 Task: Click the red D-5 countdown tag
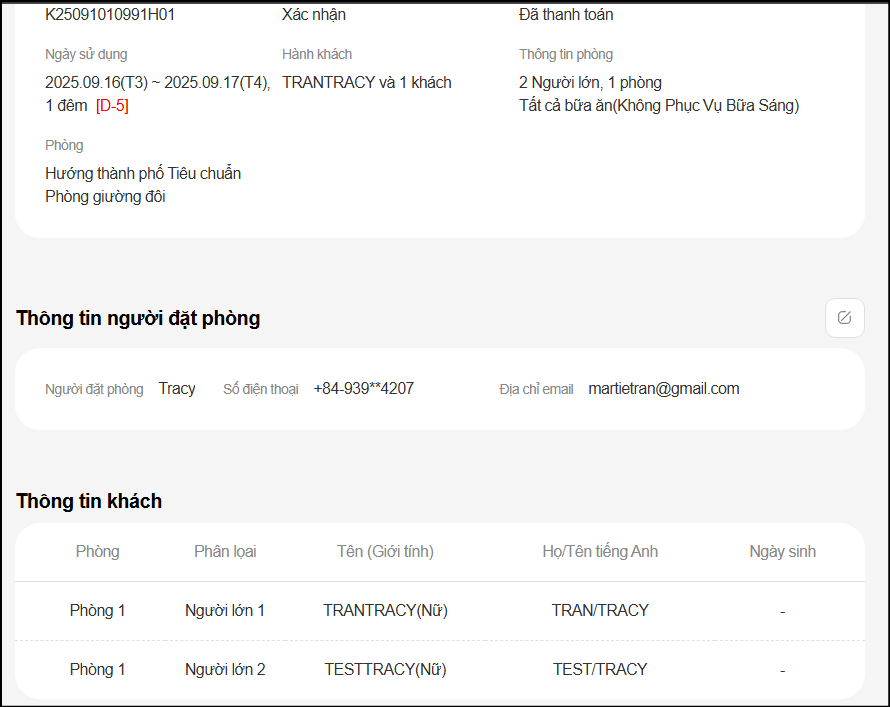coord(112,106)
